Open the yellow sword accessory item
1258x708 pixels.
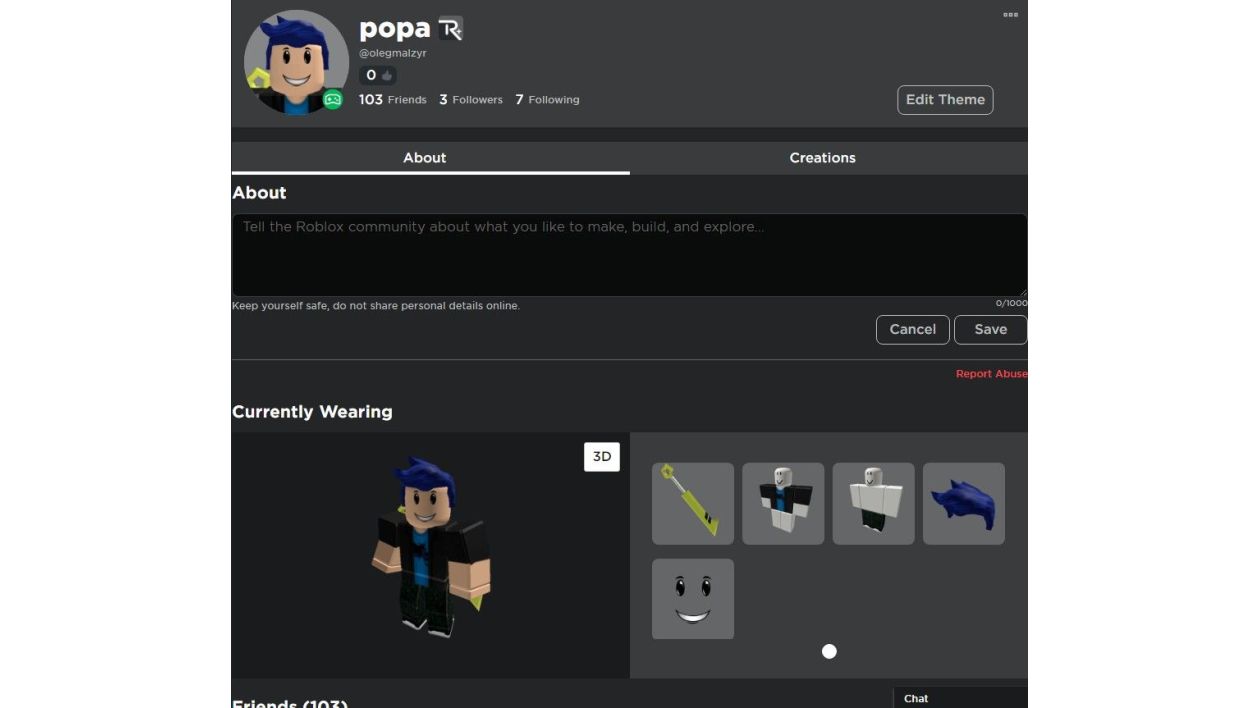693,503
